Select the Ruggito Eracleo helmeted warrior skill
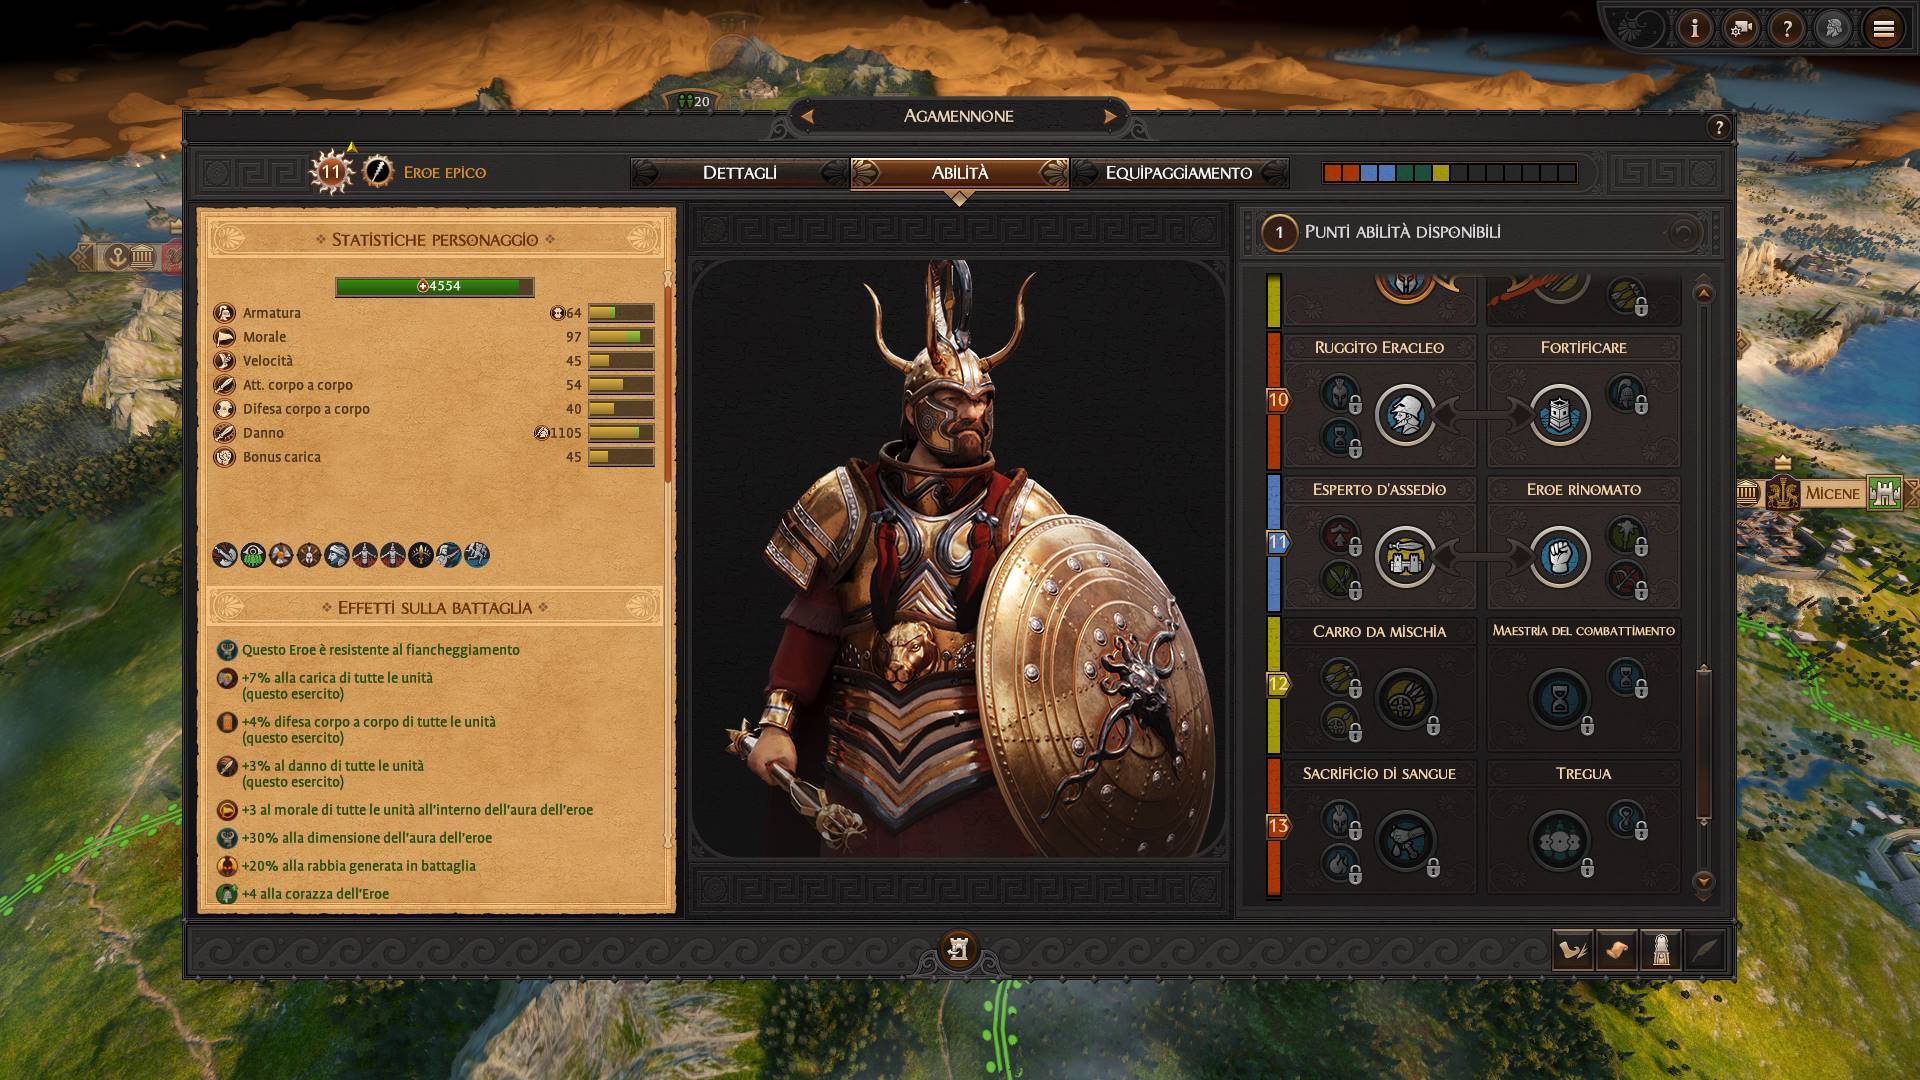Viewport: 1920px width, 1080px height. (1406, 415)
